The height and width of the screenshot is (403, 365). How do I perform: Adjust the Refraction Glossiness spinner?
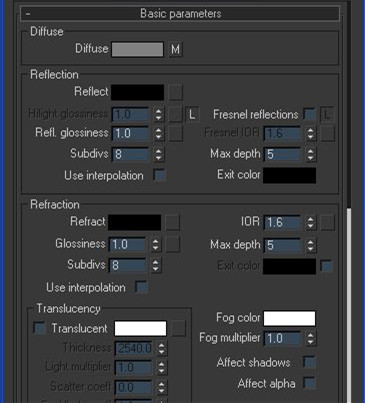point(156,245)
